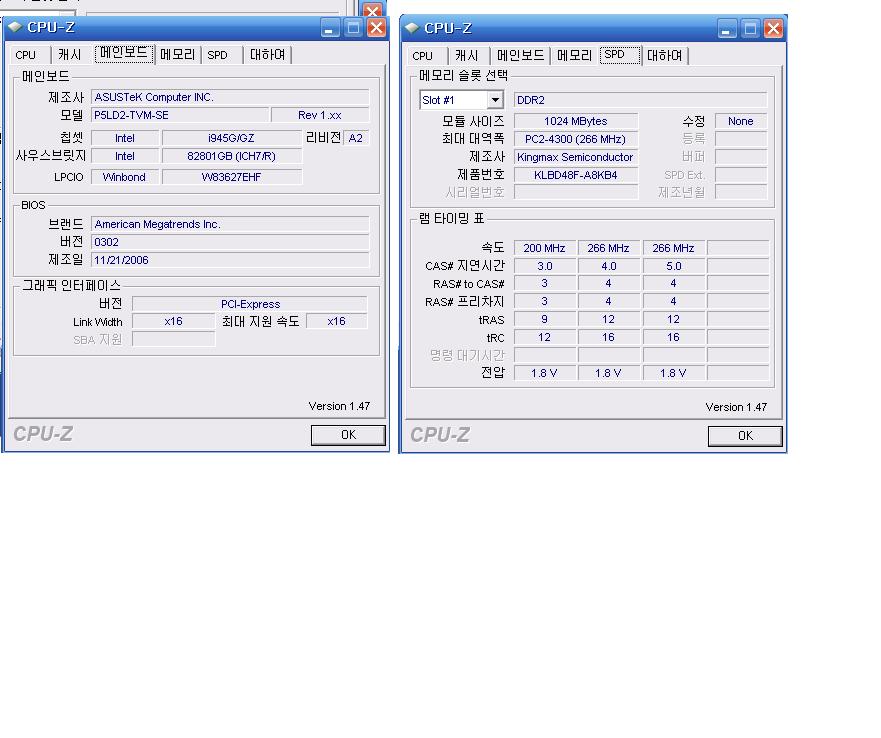
Task: Click Version 1.47 text in right window
Action: [x=736, y=408]
